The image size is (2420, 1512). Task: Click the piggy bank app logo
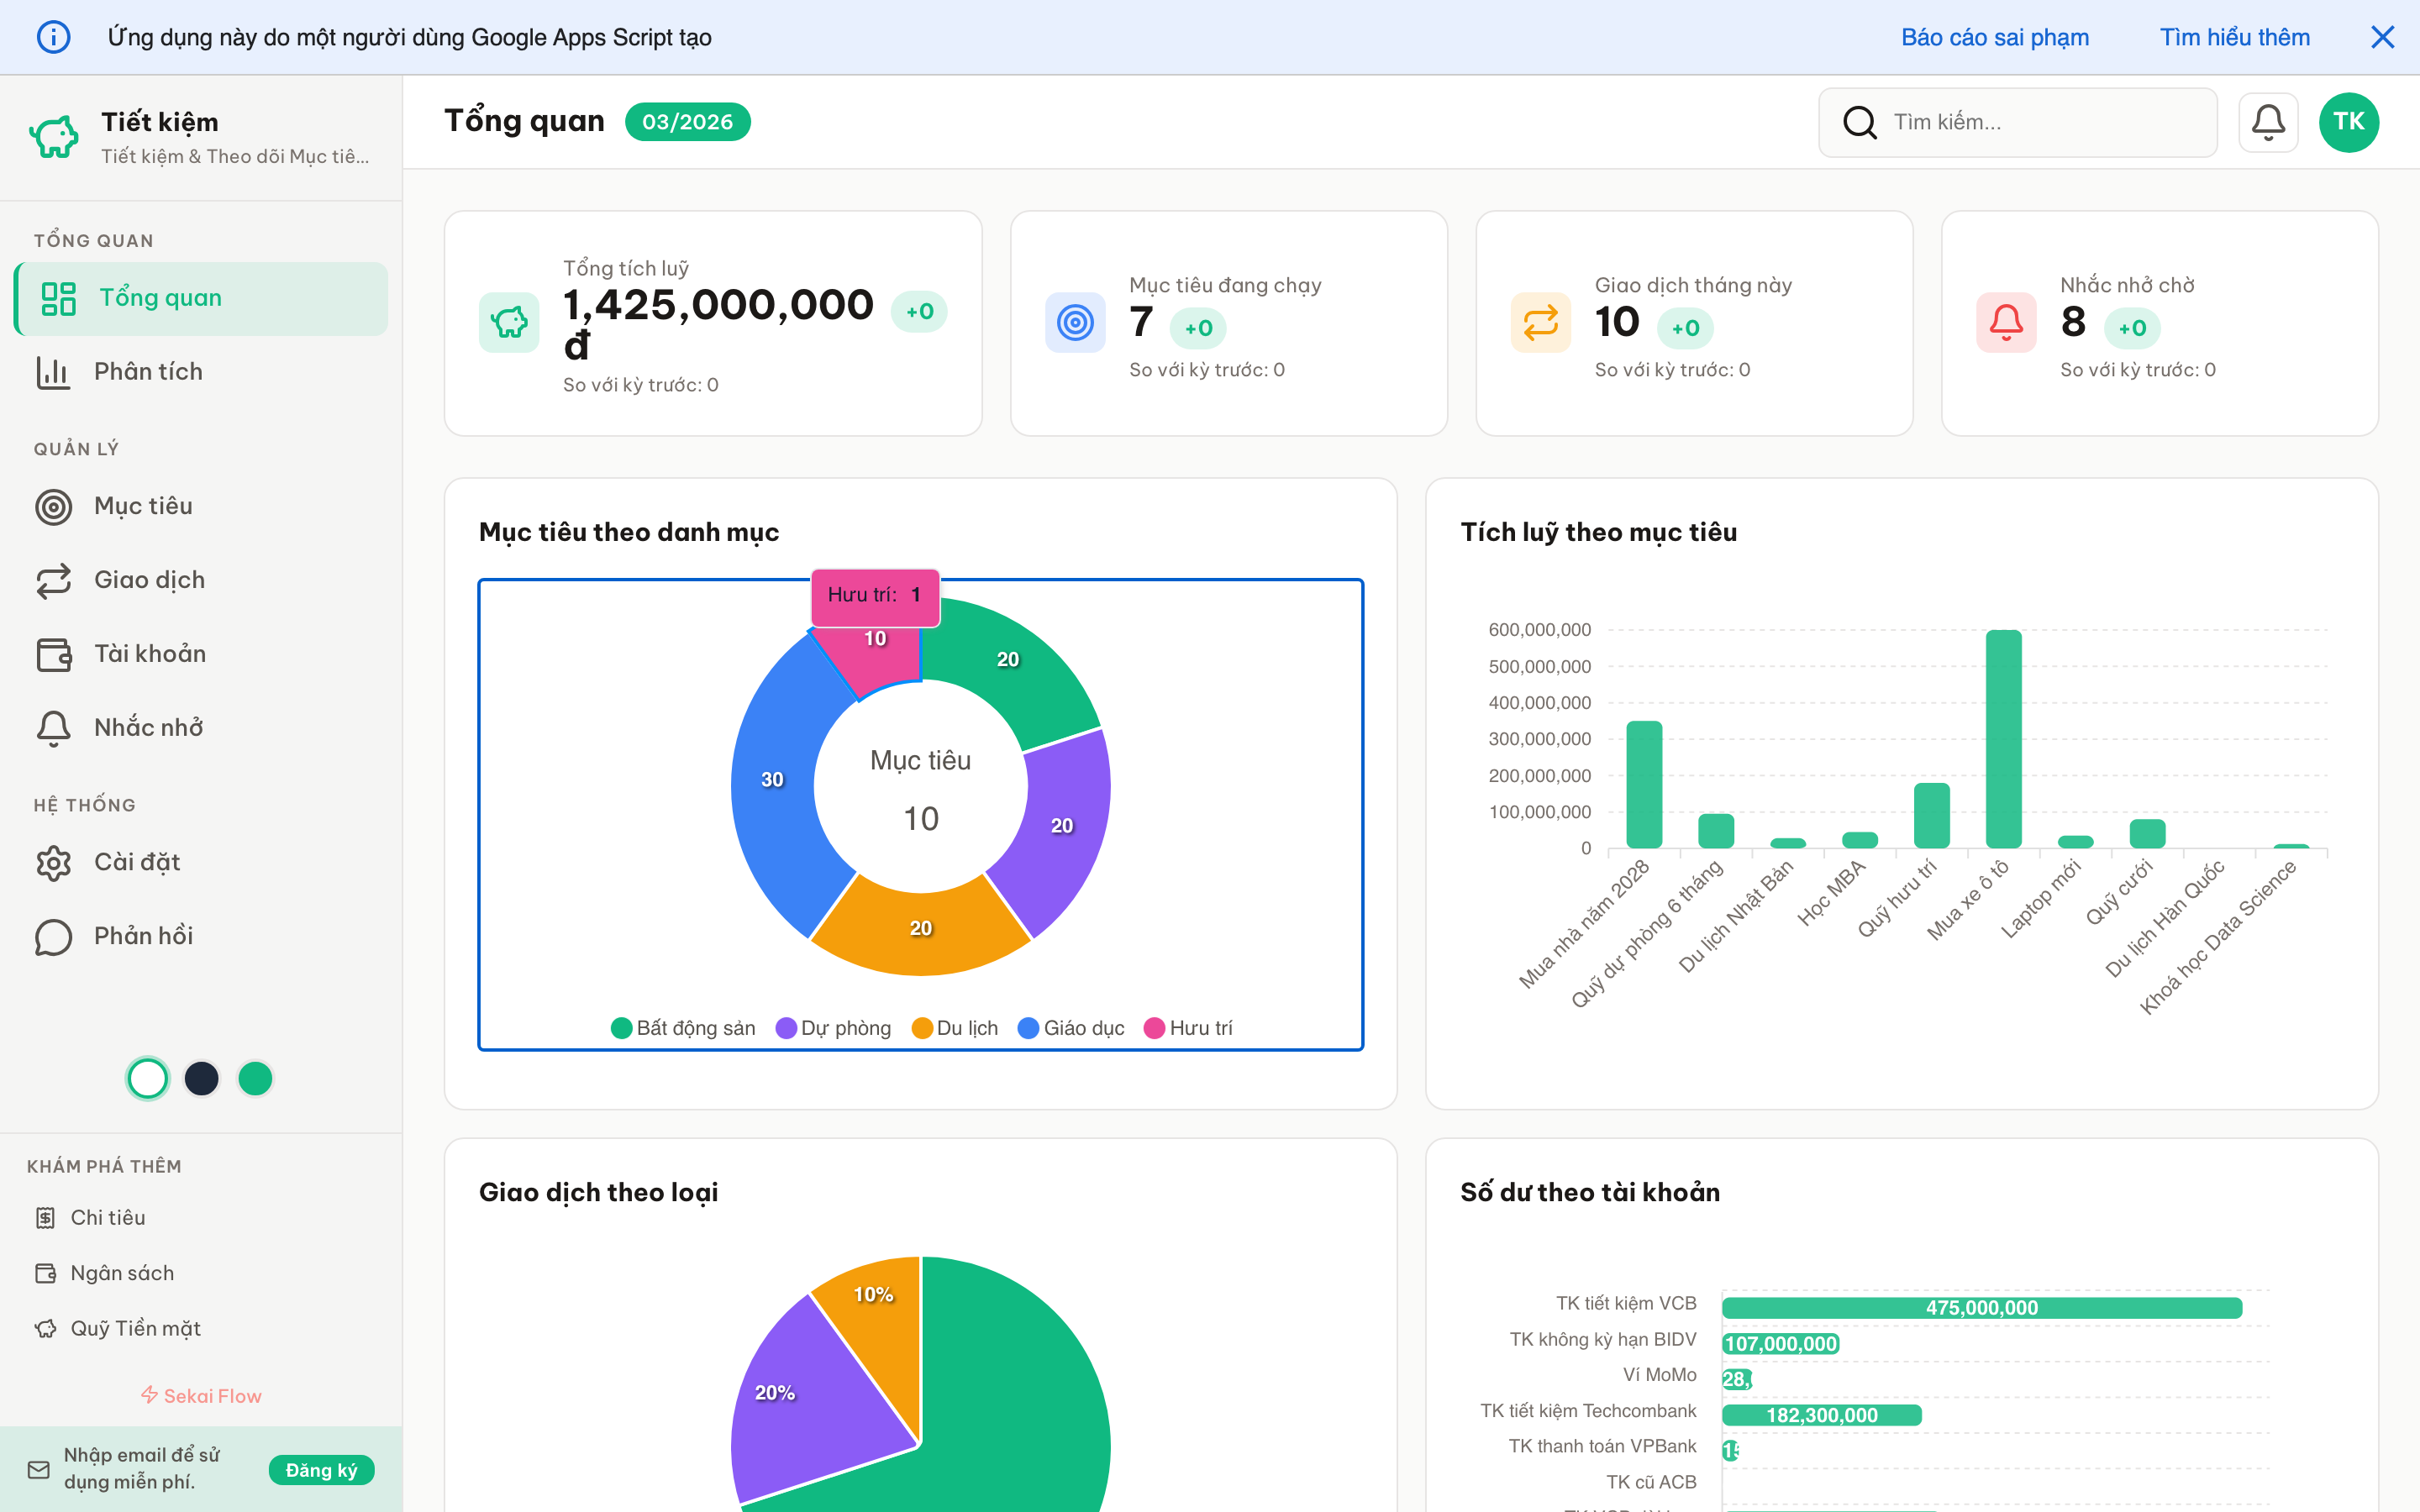click(x=54, y=136)
